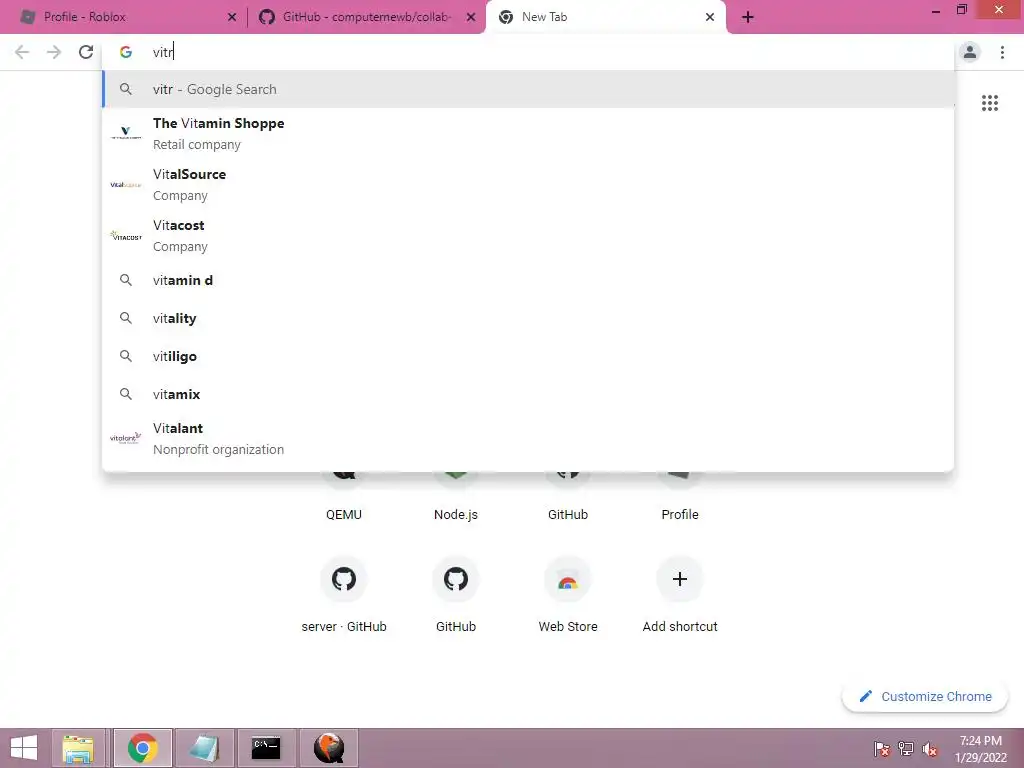Viewport: 1024px width, 768px height.
Task: Open Command Prompt from taskbar
Action: coord(266,748)
